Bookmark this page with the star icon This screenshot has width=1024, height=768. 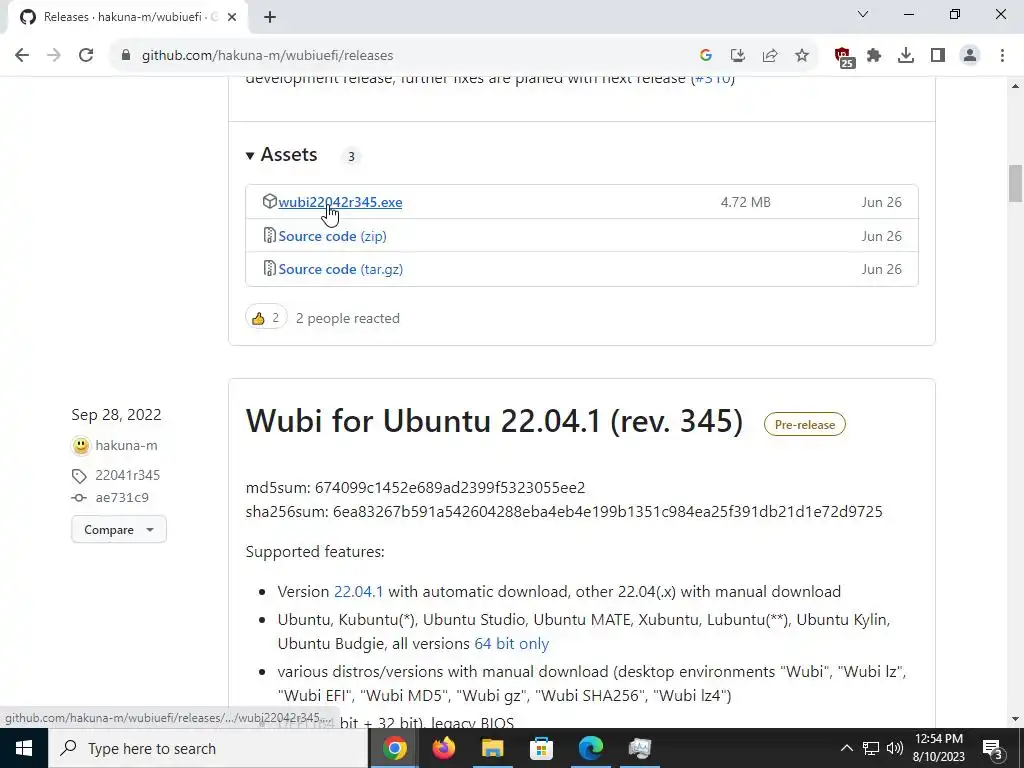coord(802,56)
